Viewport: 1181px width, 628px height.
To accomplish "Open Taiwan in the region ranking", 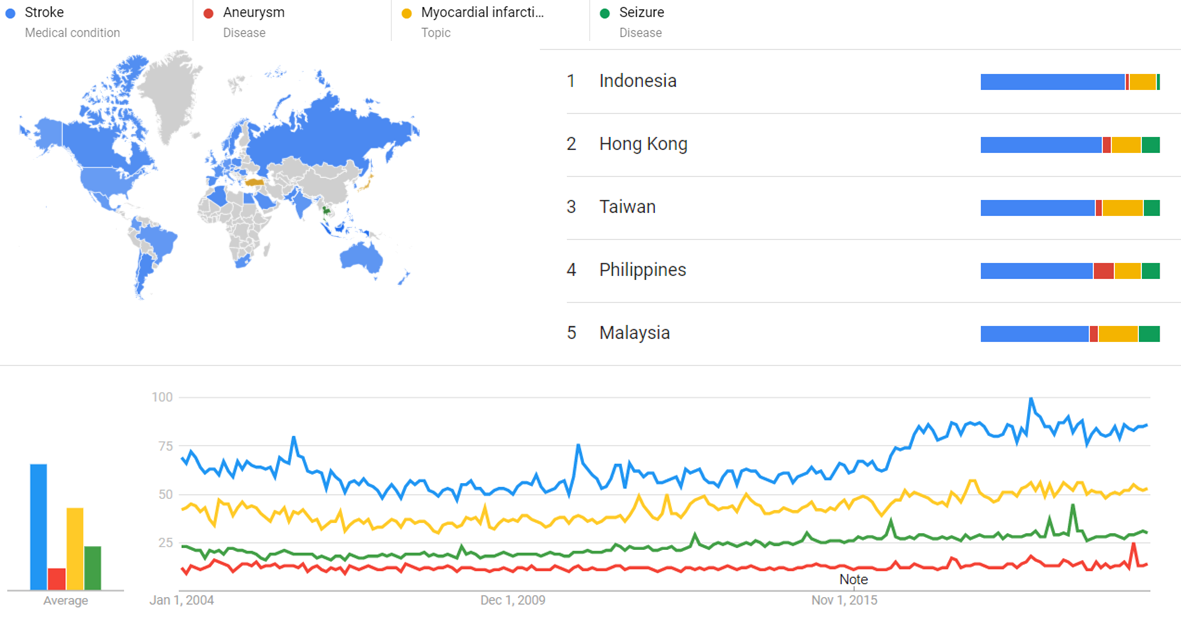I will [x=627, y=207].
